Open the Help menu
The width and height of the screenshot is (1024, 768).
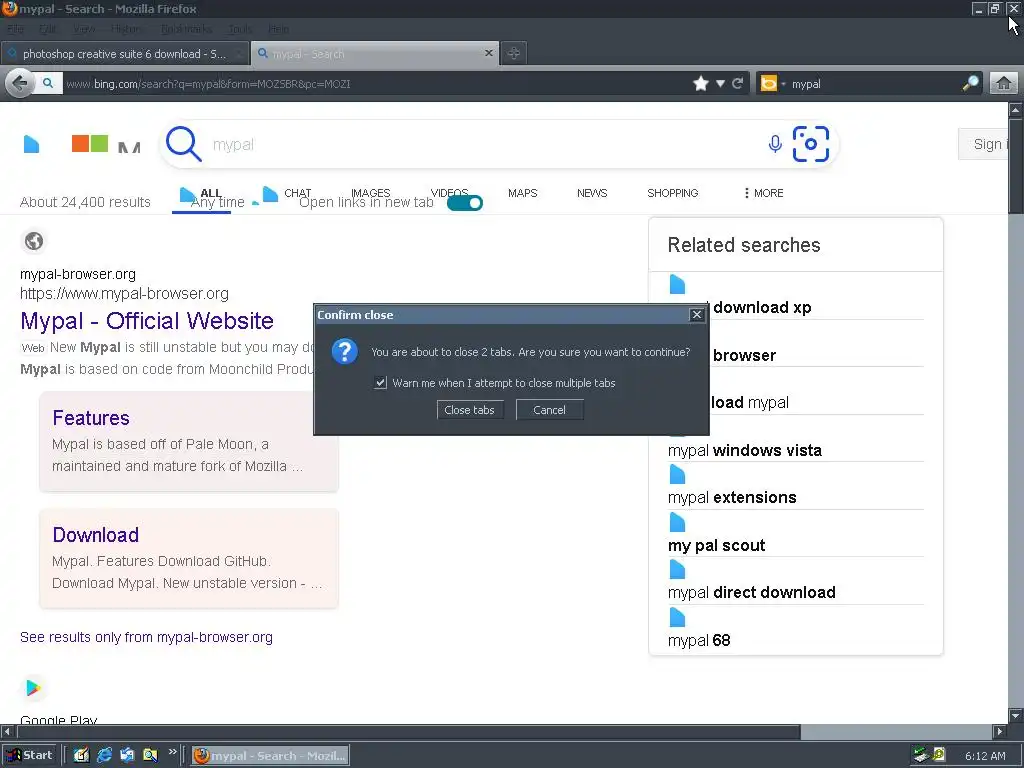(x=278, y=29)
